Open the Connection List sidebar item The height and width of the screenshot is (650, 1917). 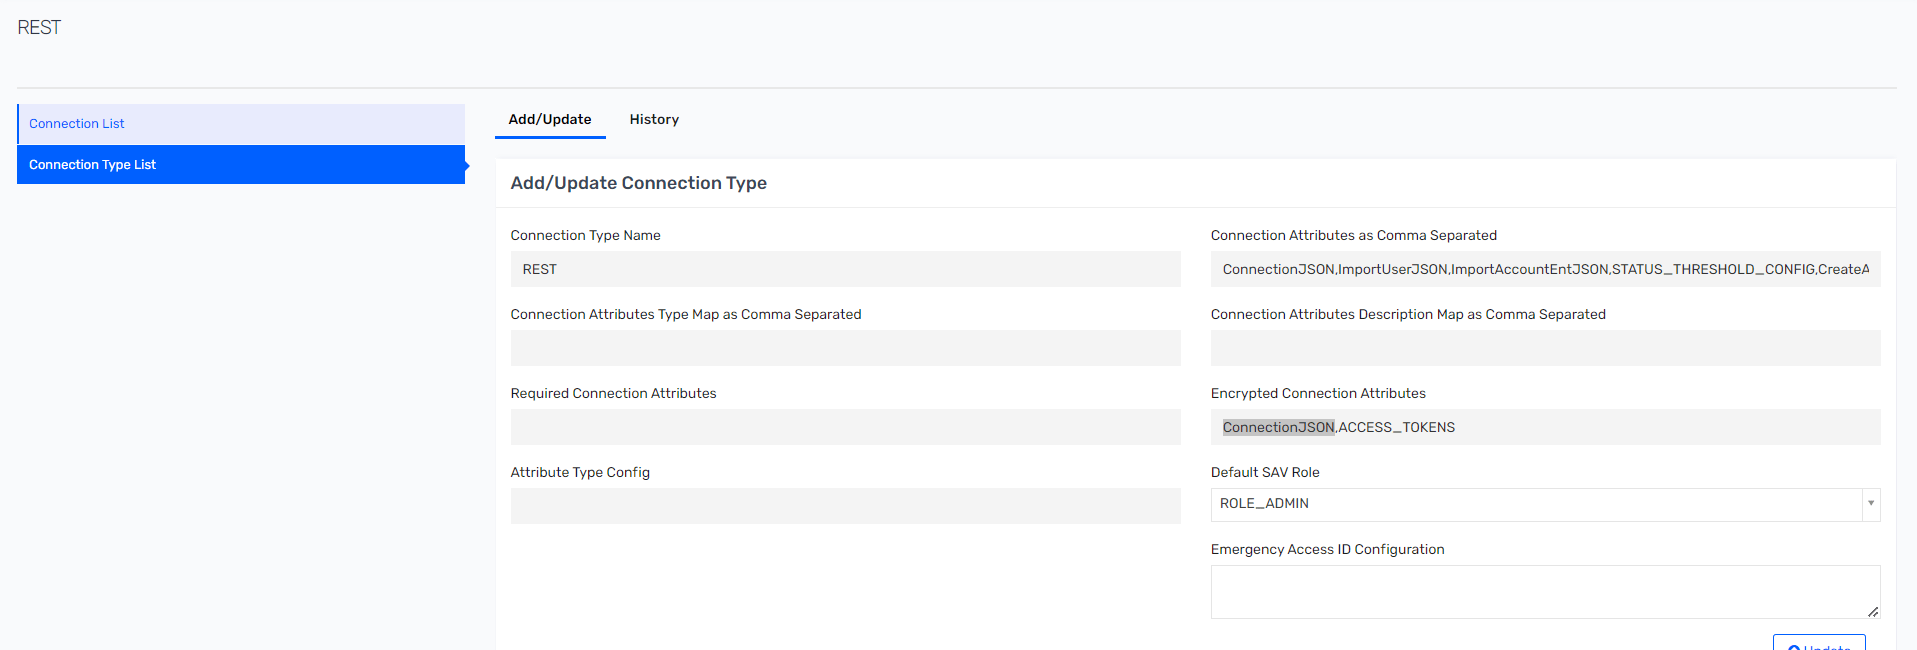[77, 124]
